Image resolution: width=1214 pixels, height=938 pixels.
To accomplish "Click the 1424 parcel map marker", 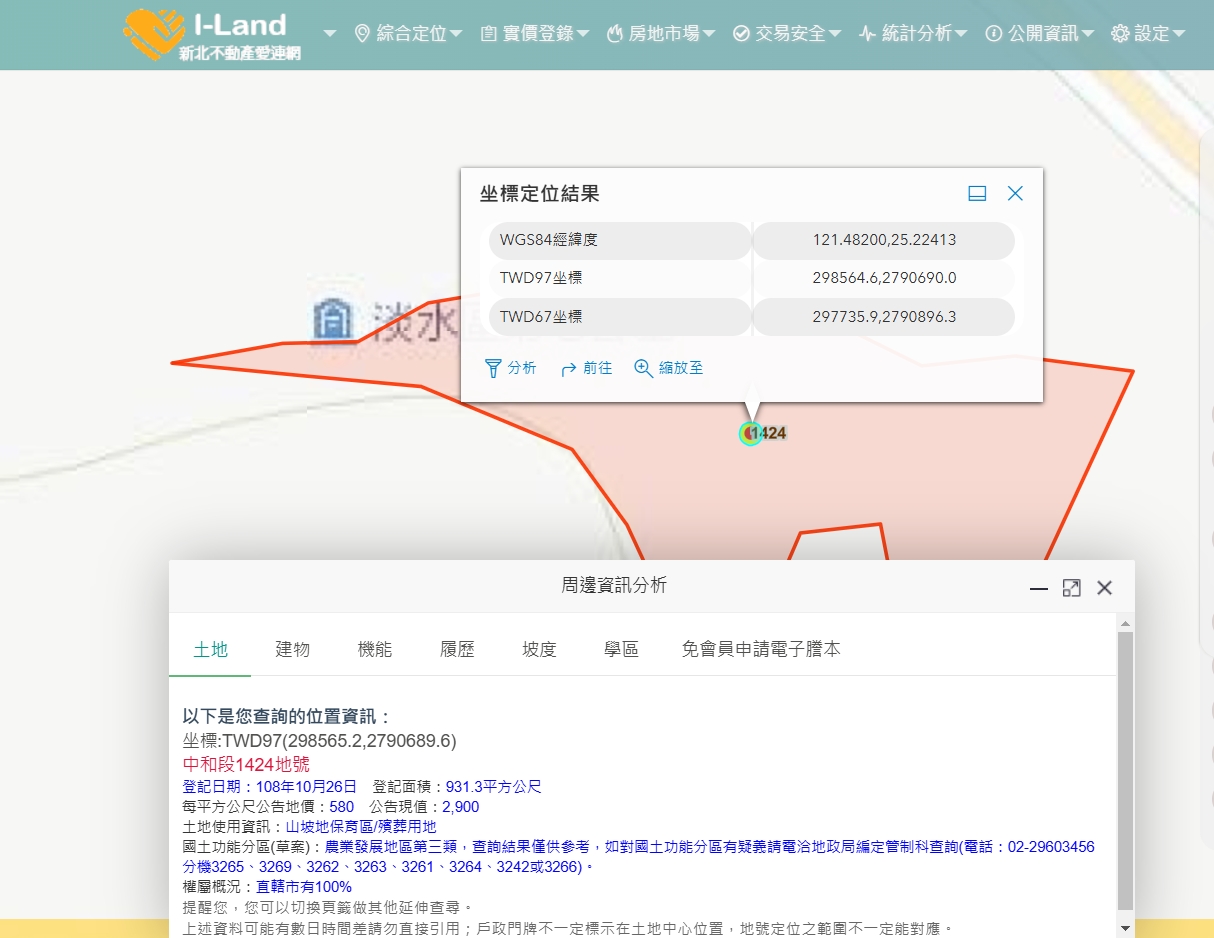I will point(750,433).
